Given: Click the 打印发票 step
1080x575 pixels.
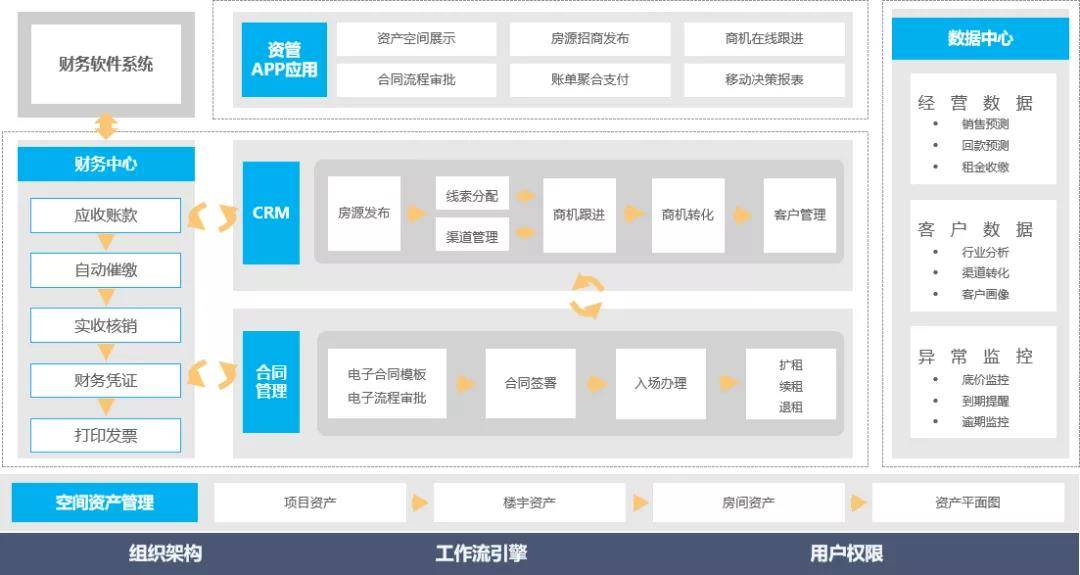Looking at the screenshot, I should point(105,435).
